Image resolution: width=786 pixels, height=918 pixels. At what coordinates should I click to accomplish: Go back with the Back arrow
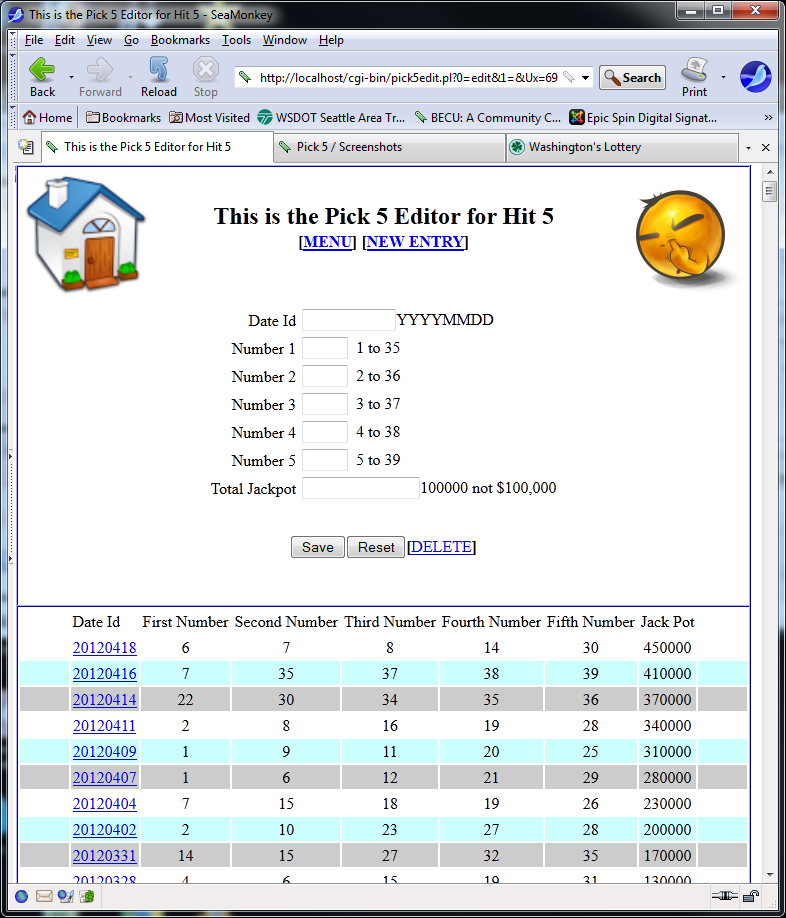coord(42,77)
